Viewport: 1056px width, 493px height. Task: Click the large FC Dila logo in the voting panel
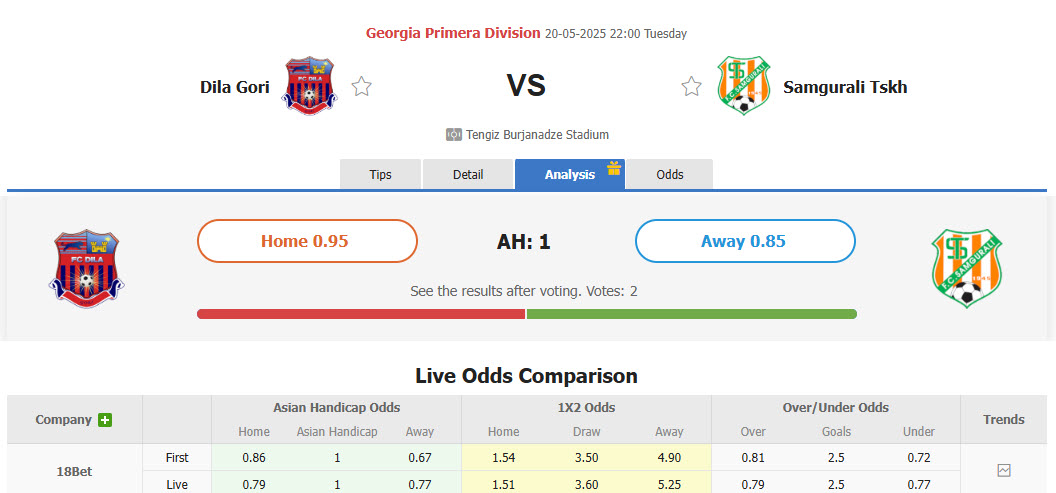click(x=85, y=268)
